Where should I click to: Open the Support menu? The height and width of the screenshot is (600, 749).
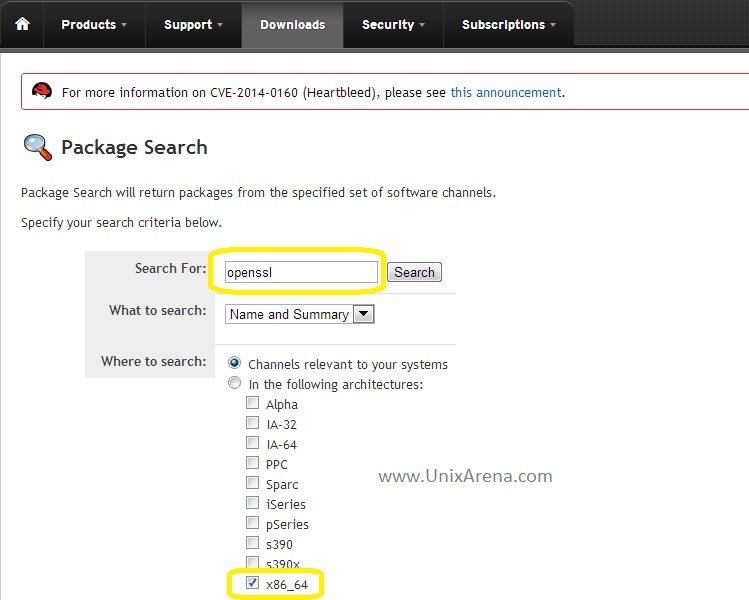tap(193, 24)
